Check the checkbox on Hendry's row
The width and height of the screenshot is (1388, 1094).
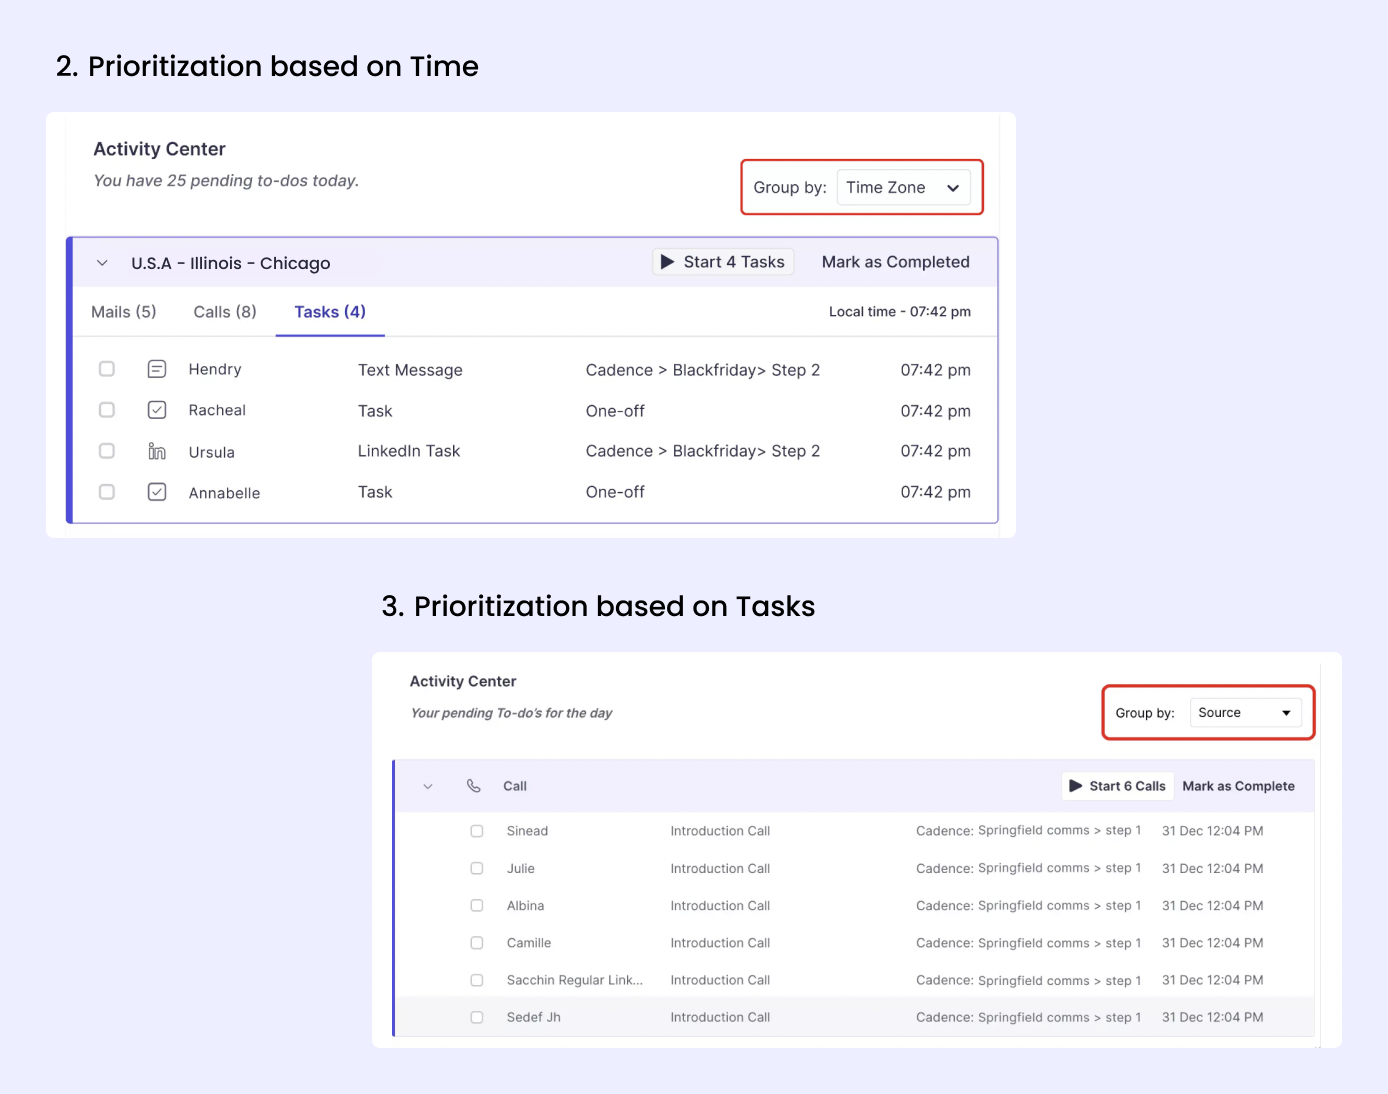click(107, 368)
